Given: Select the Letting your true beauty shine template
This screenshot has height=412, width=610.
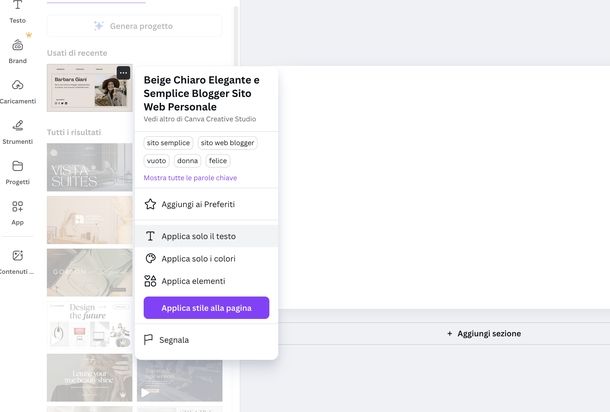Looking at the screenshot, I should [x=89, y=377].
